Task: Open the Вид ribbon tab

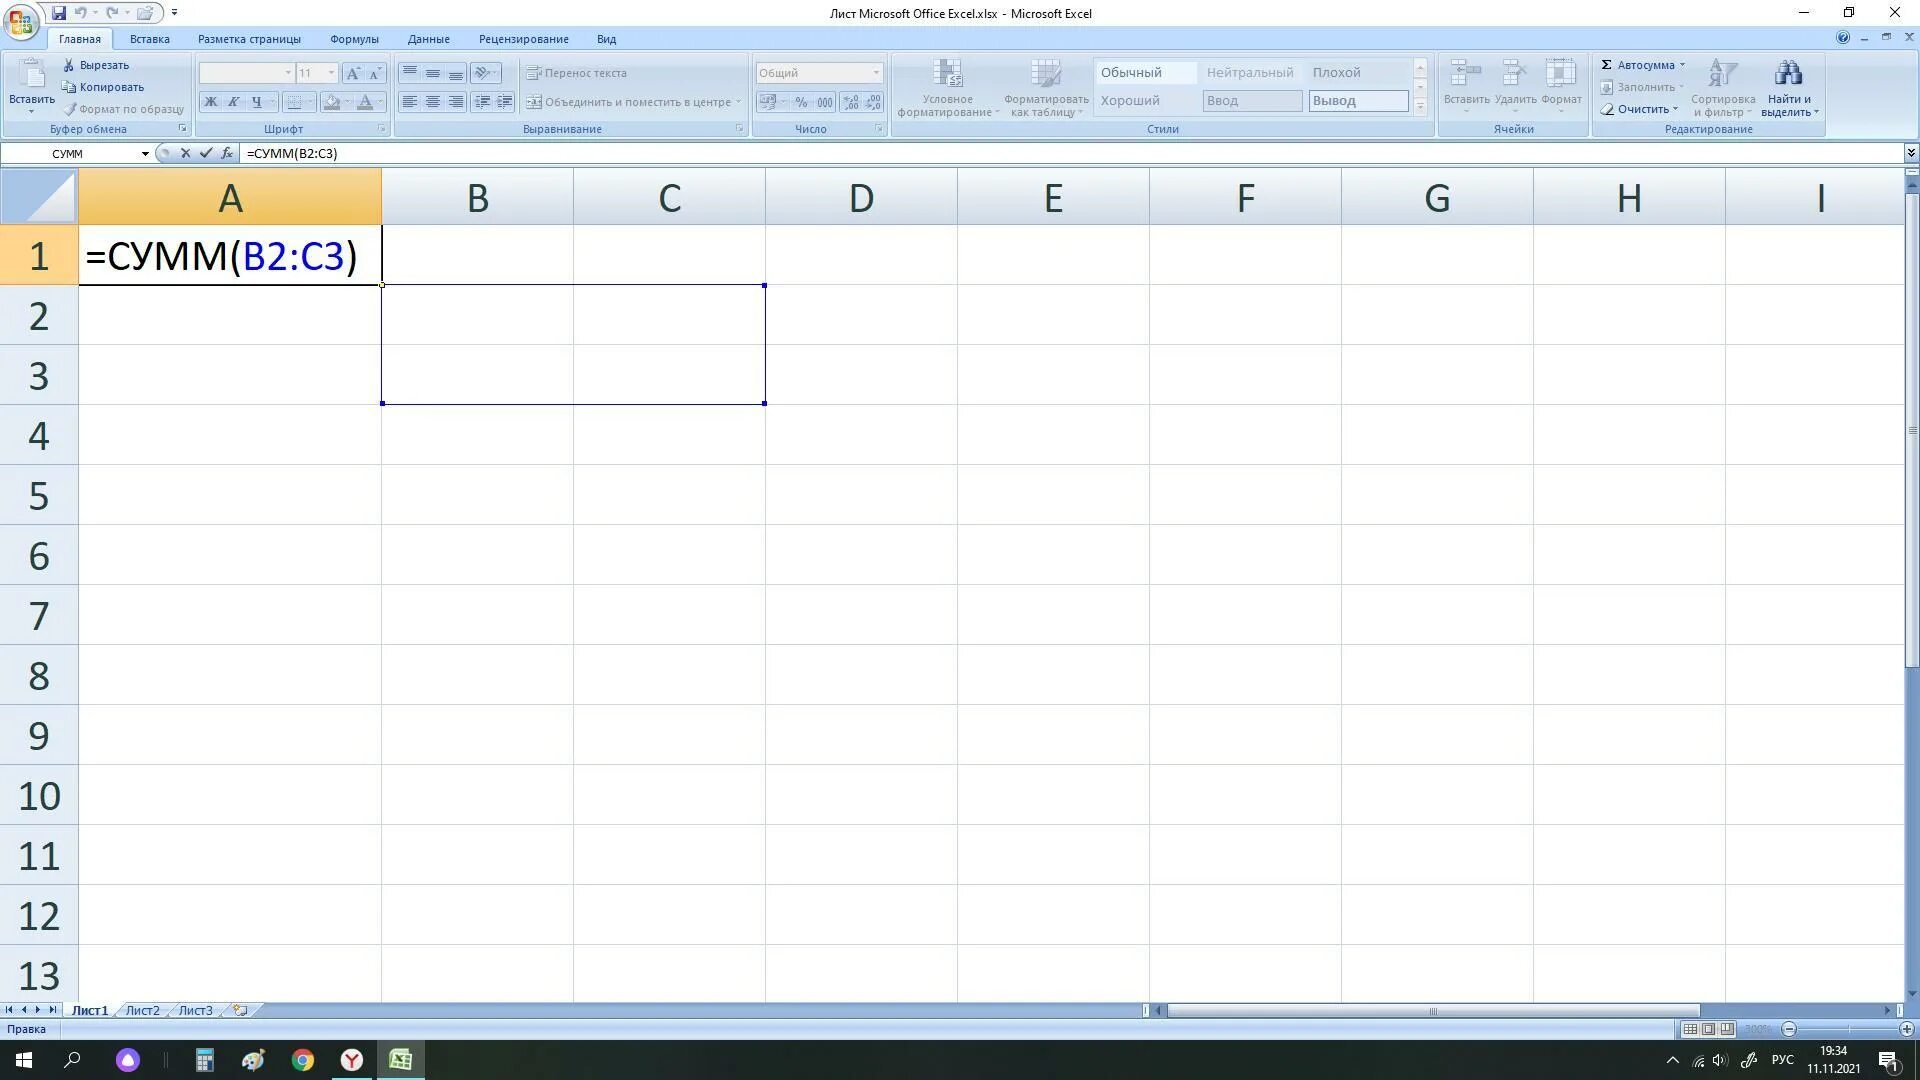Action: point(606,39)
